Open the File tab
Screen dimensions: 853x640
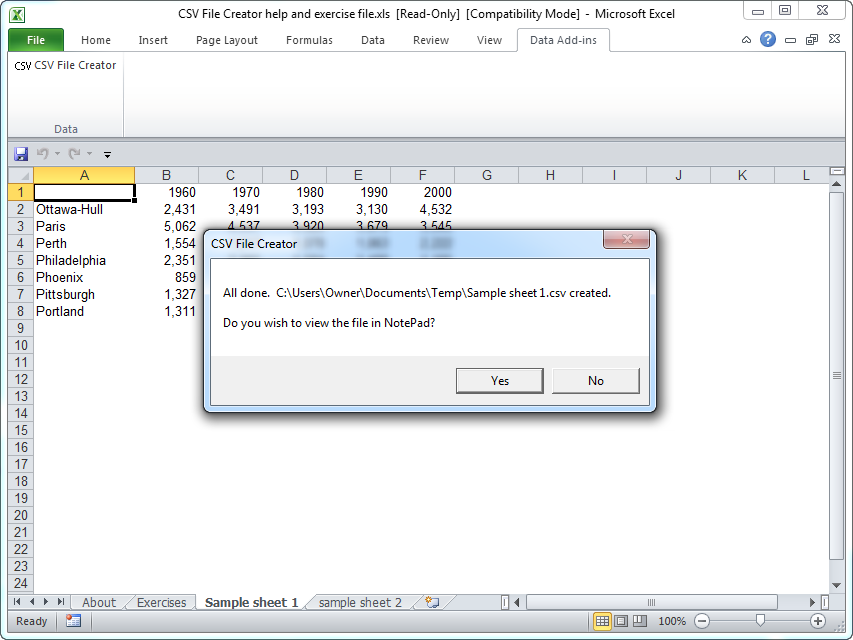(x=36, y=40)
